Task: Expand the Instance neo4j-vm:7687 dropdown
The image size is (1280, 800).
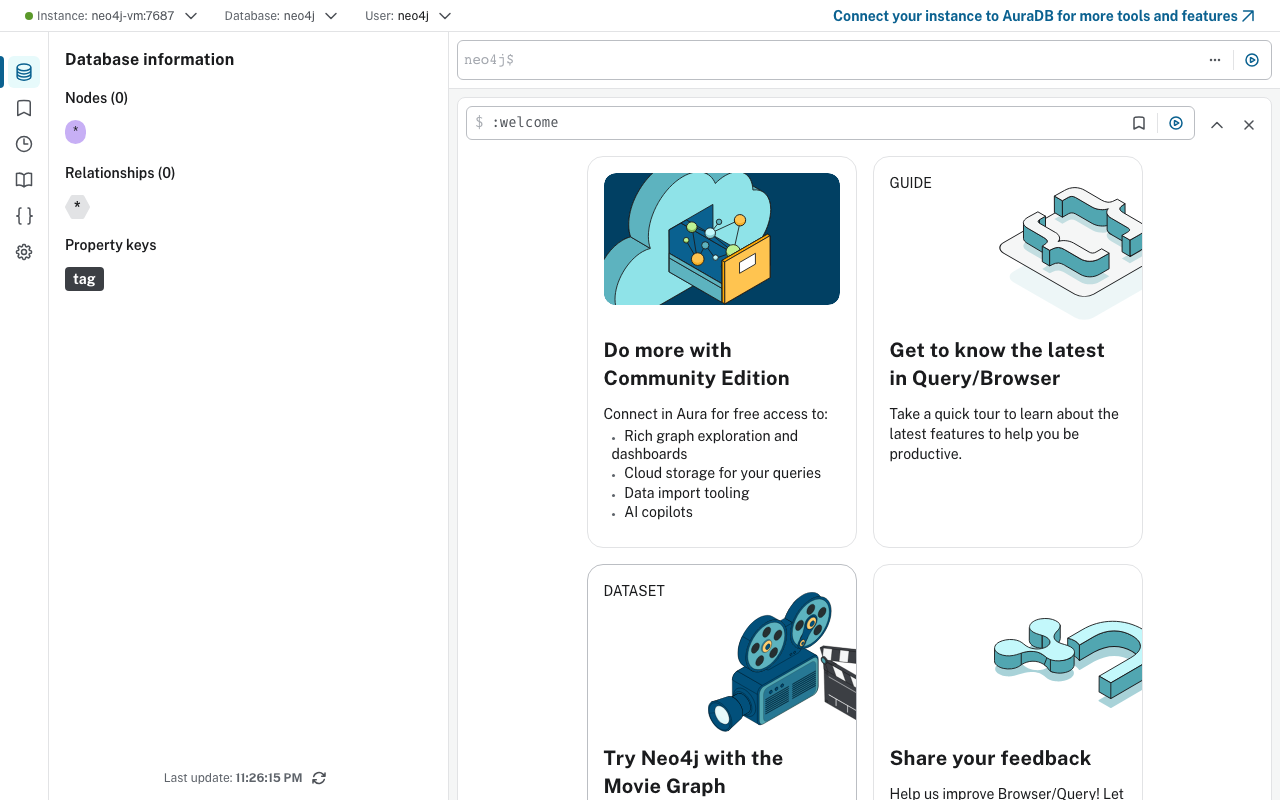Action: coord(111,16)
